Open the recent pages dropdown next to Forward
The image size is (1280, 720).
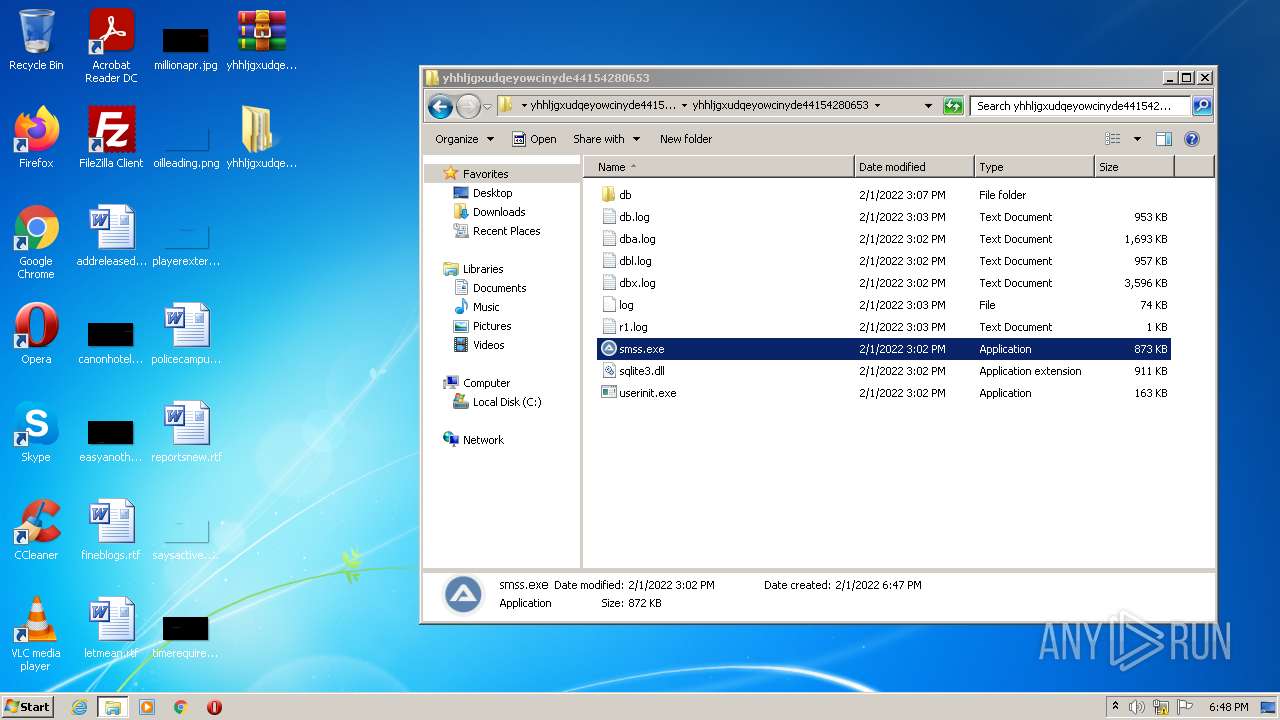(487, 105)
